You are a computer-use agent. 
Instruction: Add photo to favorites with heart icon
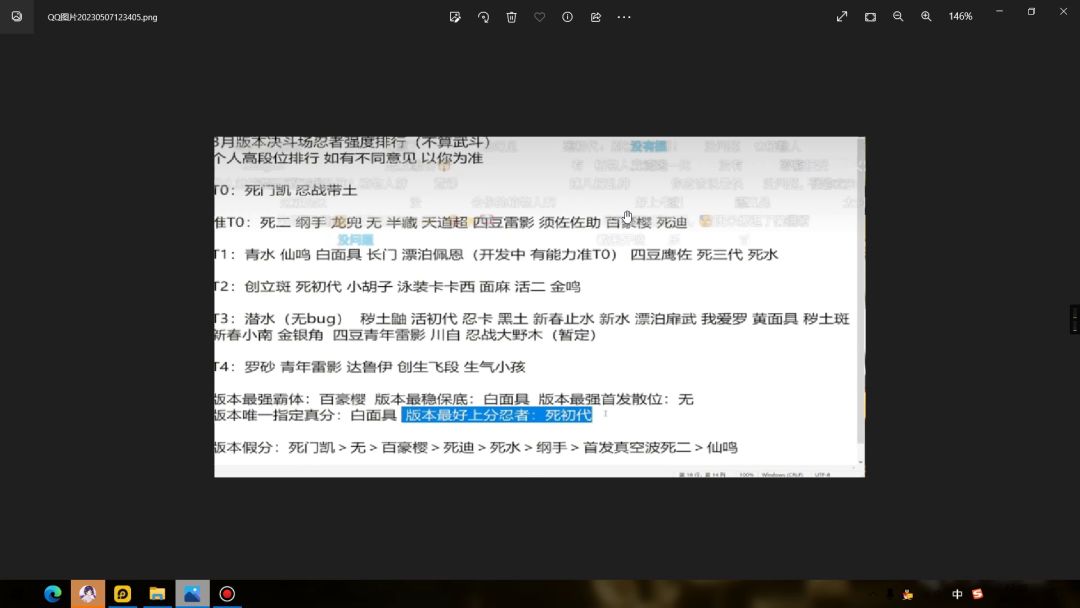[539, 17]
